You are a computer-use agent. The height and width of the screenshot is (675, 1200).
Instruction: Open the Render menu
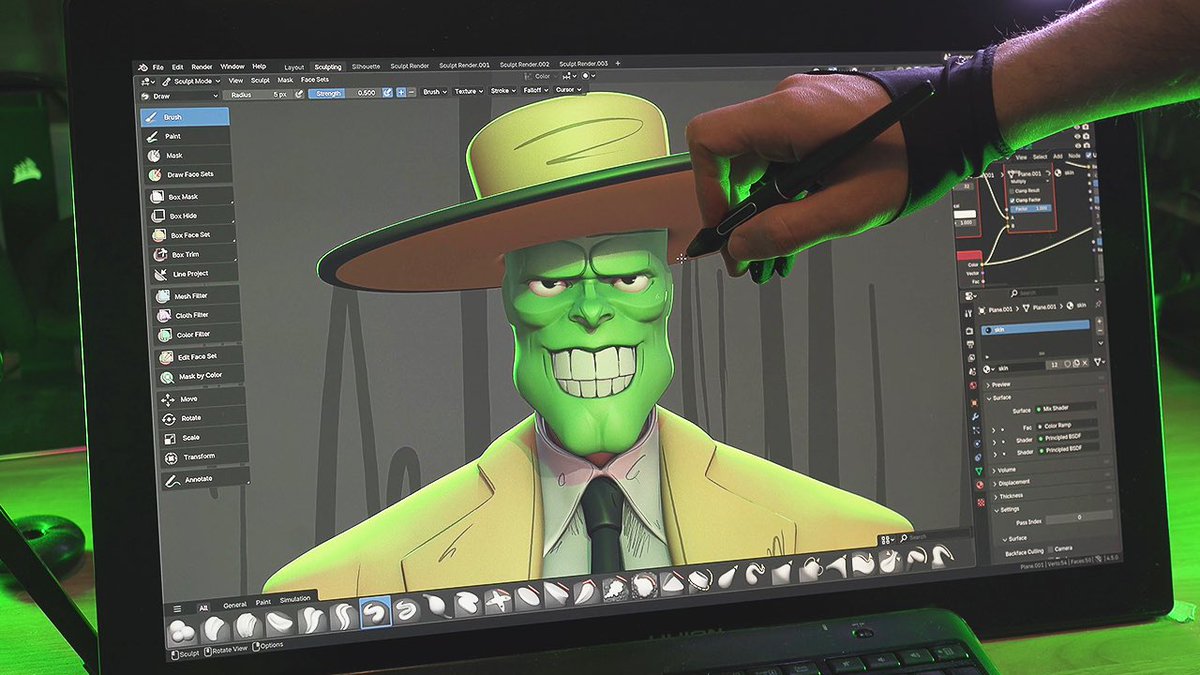(203, 66)
